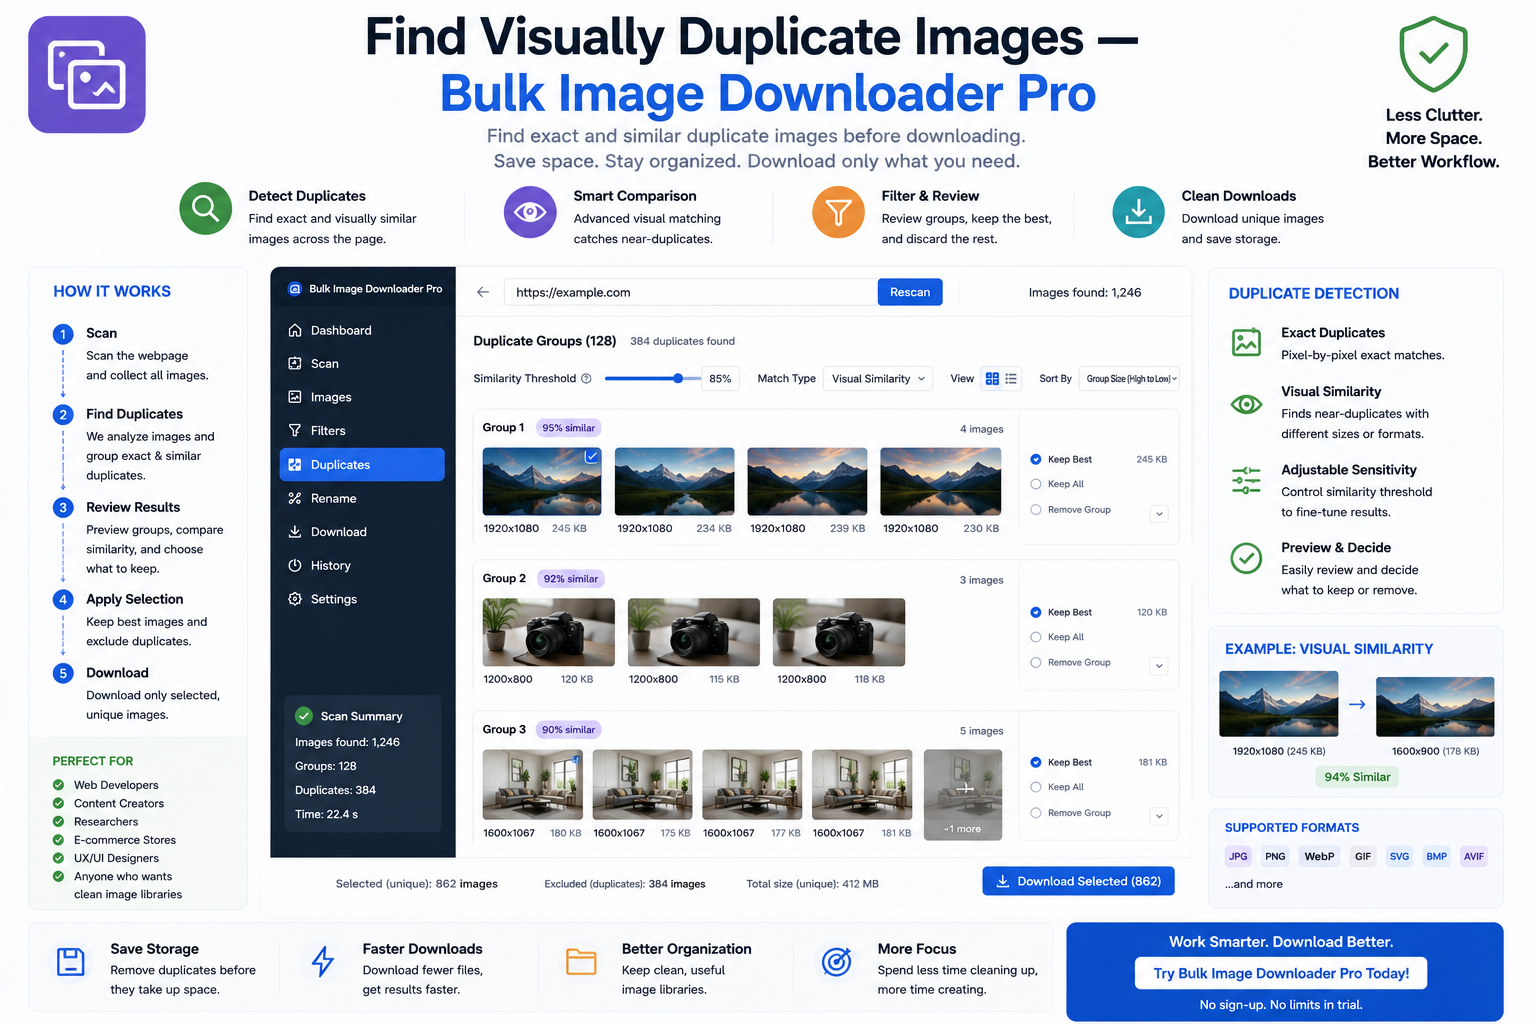Screen dimensions: 1536x1024
Task: Click the green shield checkmark icon
Action: point(1433,55)
